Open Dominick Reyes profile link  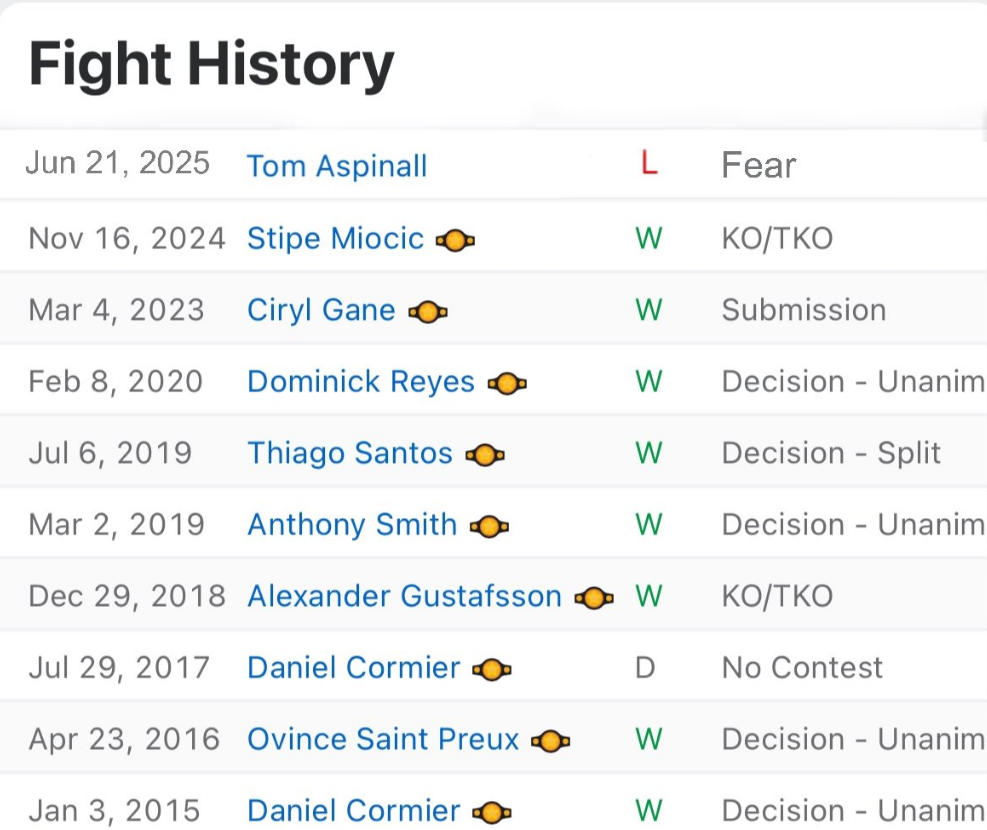coord(361,382)
